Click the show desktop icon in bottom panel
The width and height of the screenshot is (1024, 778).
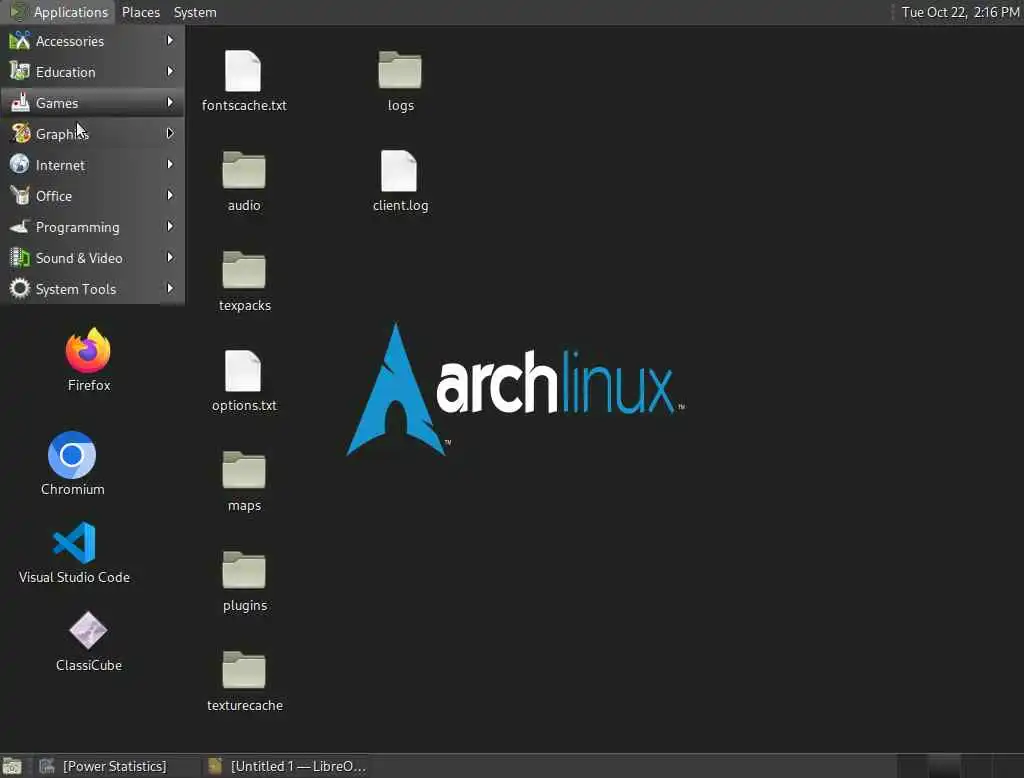pos(12,766)
